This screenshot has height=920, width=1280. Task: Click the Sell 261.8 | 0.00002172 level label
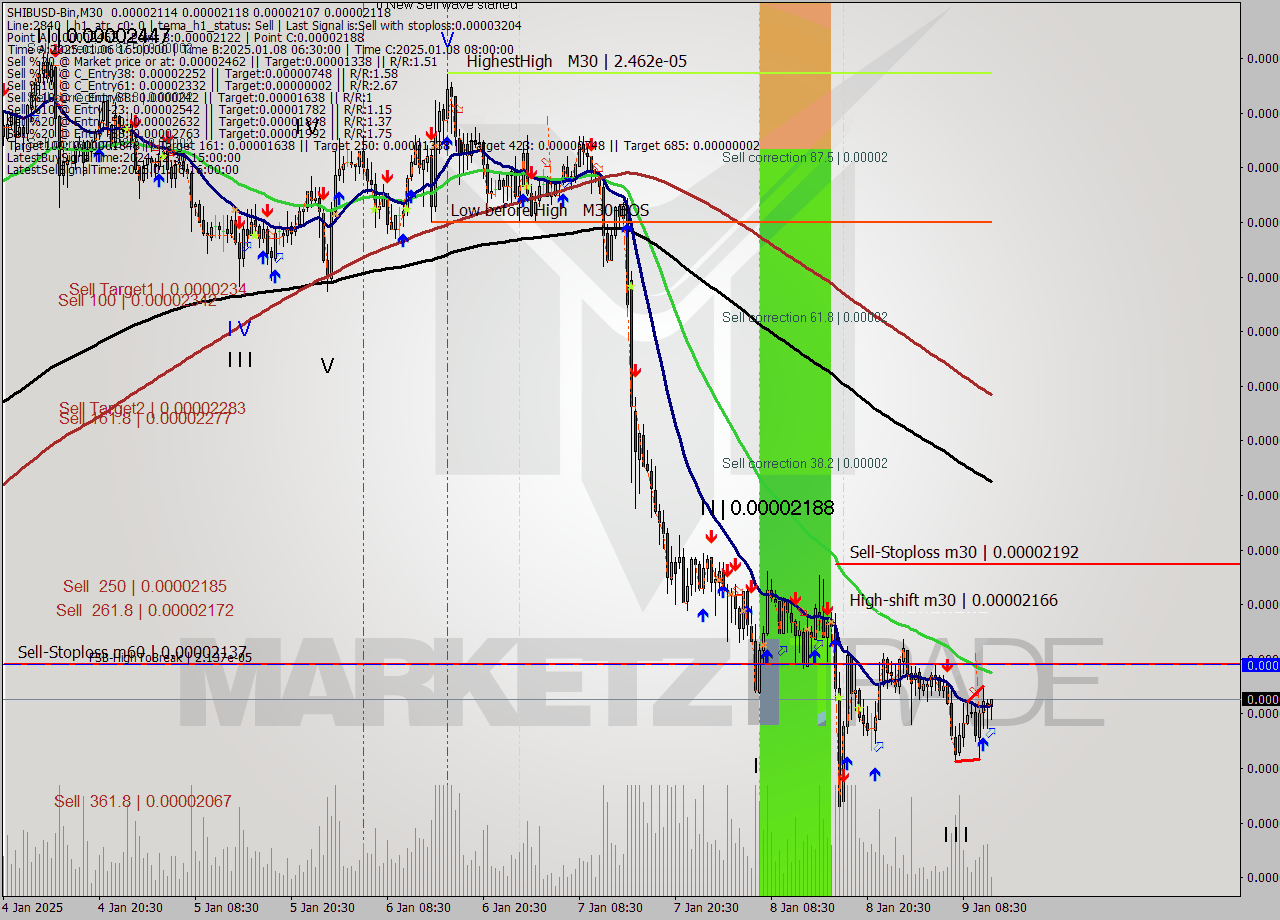click(x=145, y=610)
